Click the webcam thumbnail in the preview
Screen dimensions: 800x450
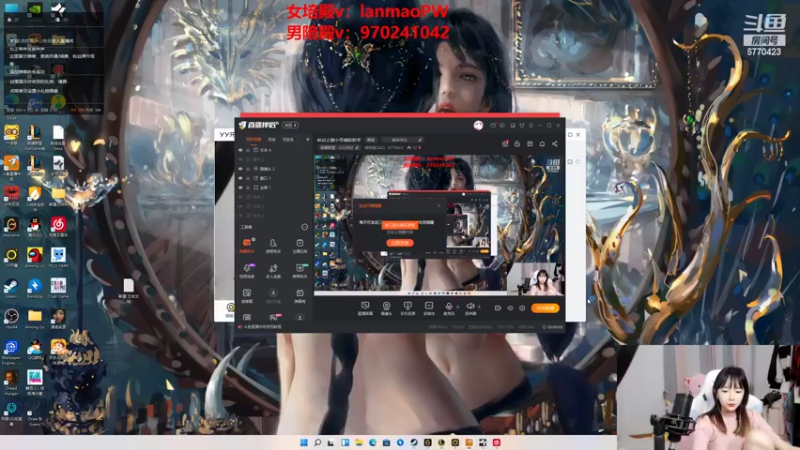536,279
